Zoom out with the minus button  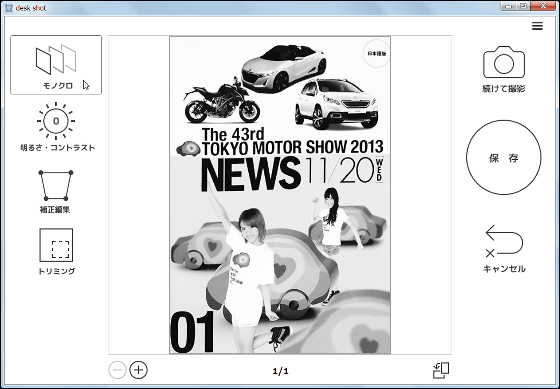point(117,370)
